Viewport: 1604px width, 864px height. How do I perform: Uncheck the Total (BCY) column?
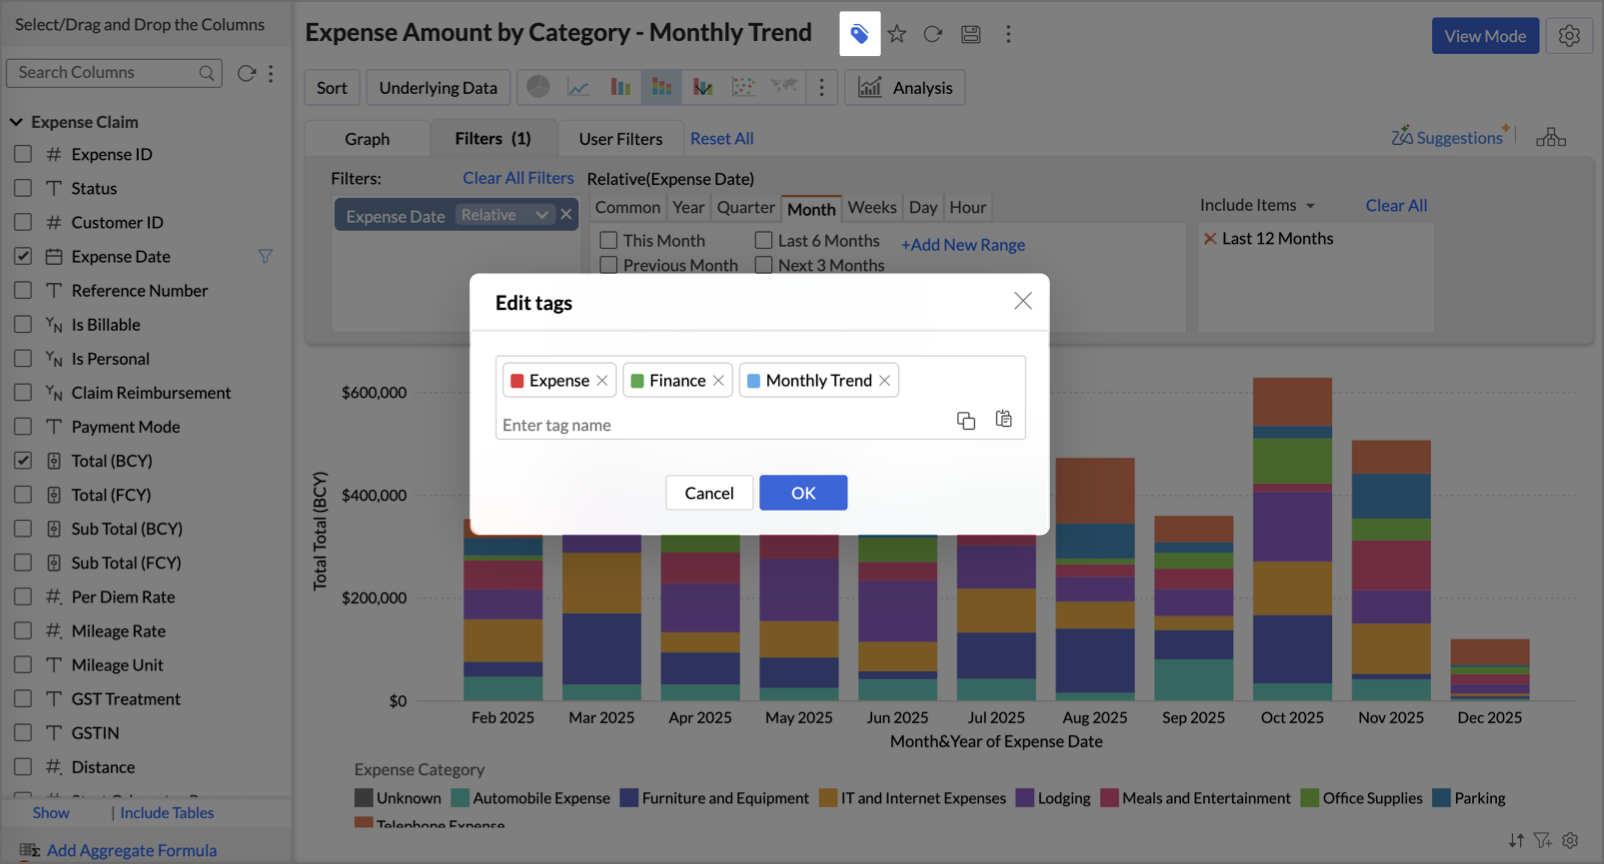click(23, 461)
